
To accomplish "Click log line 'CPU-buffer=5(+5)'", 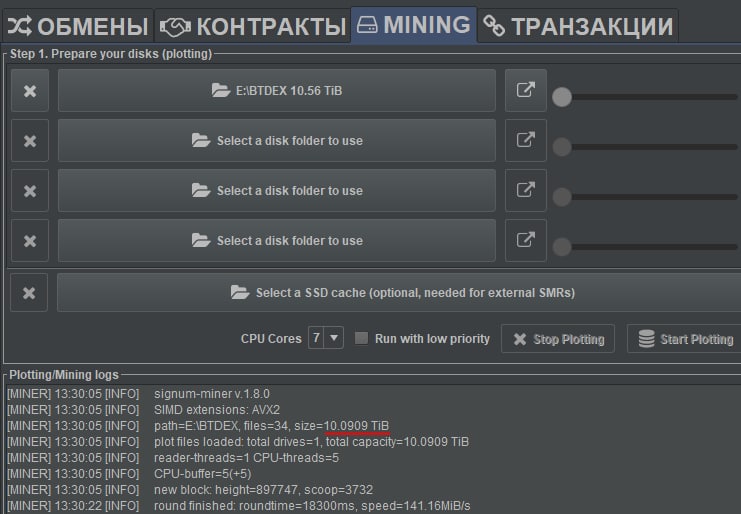I will [203, 474].
